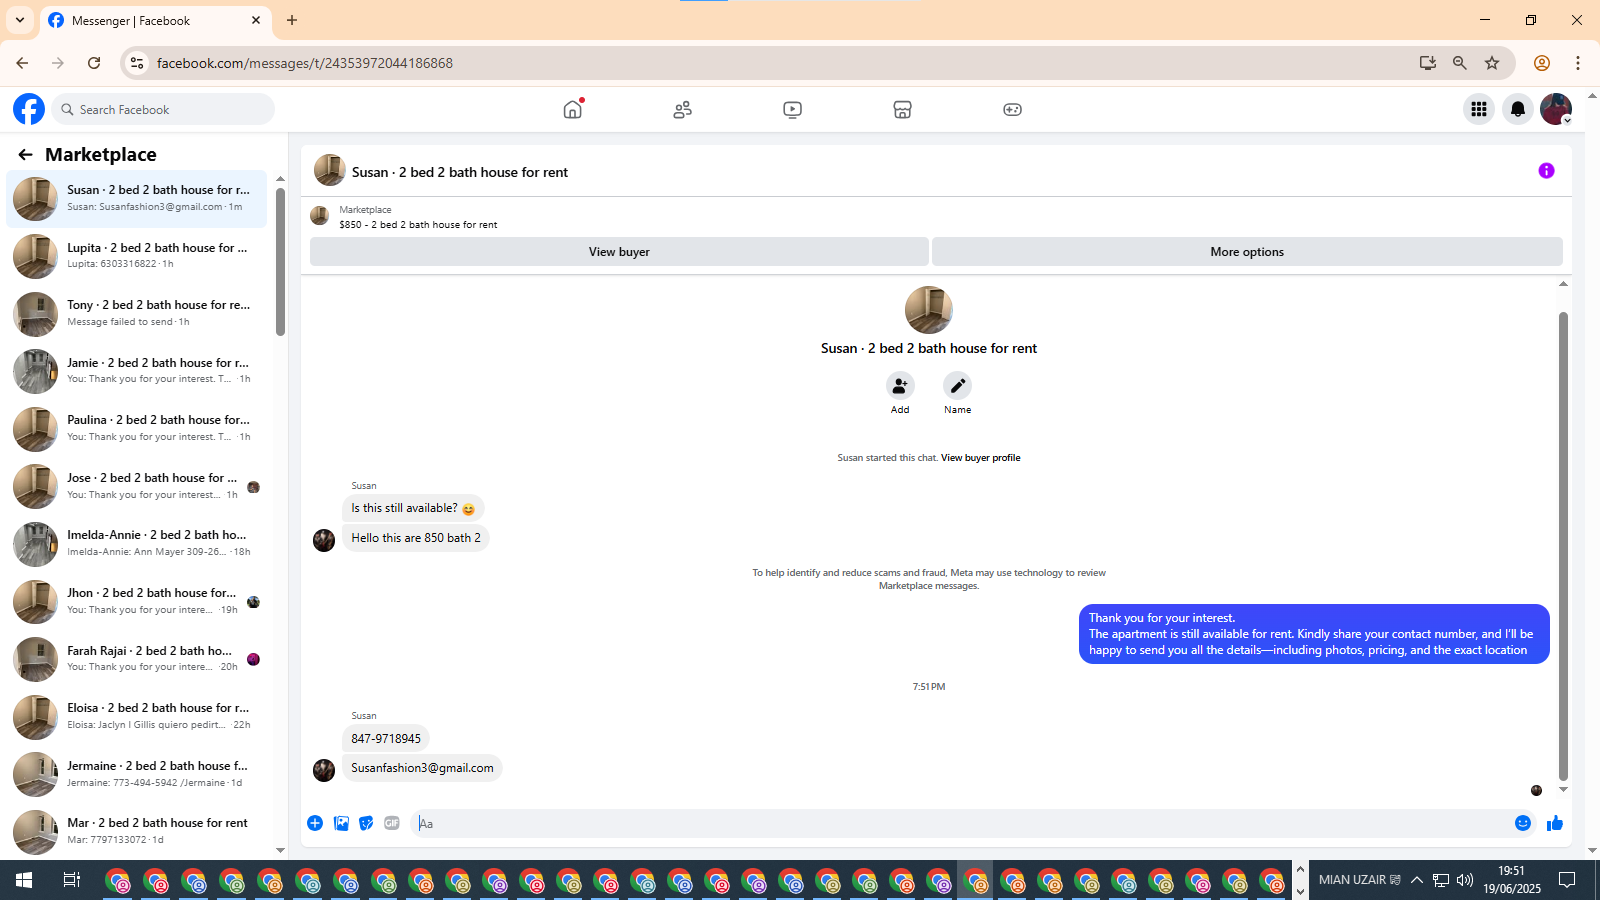Open Jhon's conversation in the list
1600x900 pixels.
137,602
